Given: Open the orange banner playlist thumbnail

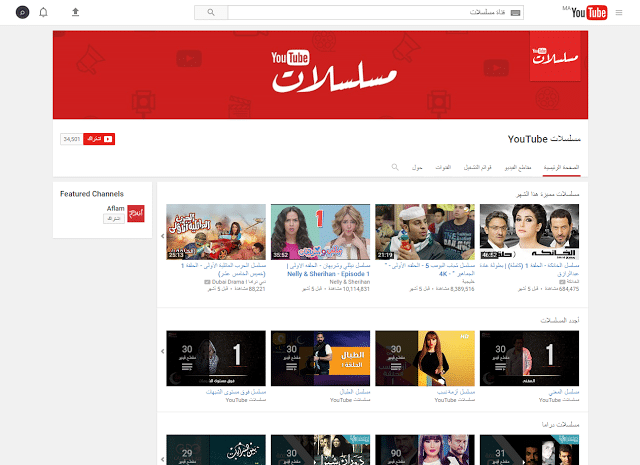Looking at the screenshot, I should point(320,358).
